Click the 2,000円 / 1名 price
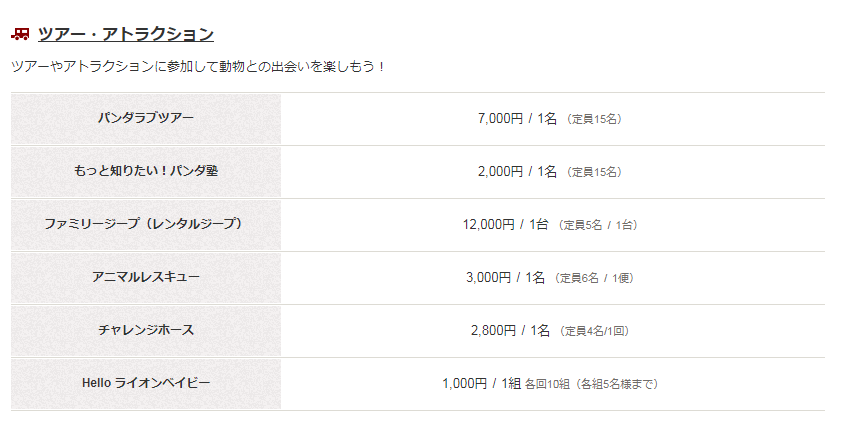This screenshot has height=428, width=841. coord(517,171)
